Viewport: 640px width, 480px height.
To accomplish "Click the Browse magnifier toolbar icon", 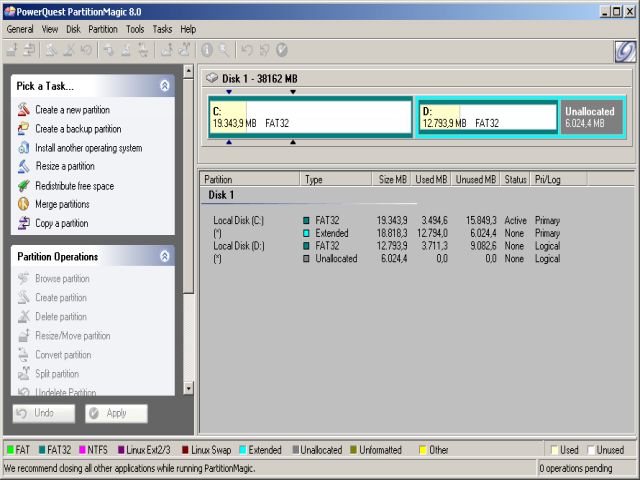I will 224,50.
